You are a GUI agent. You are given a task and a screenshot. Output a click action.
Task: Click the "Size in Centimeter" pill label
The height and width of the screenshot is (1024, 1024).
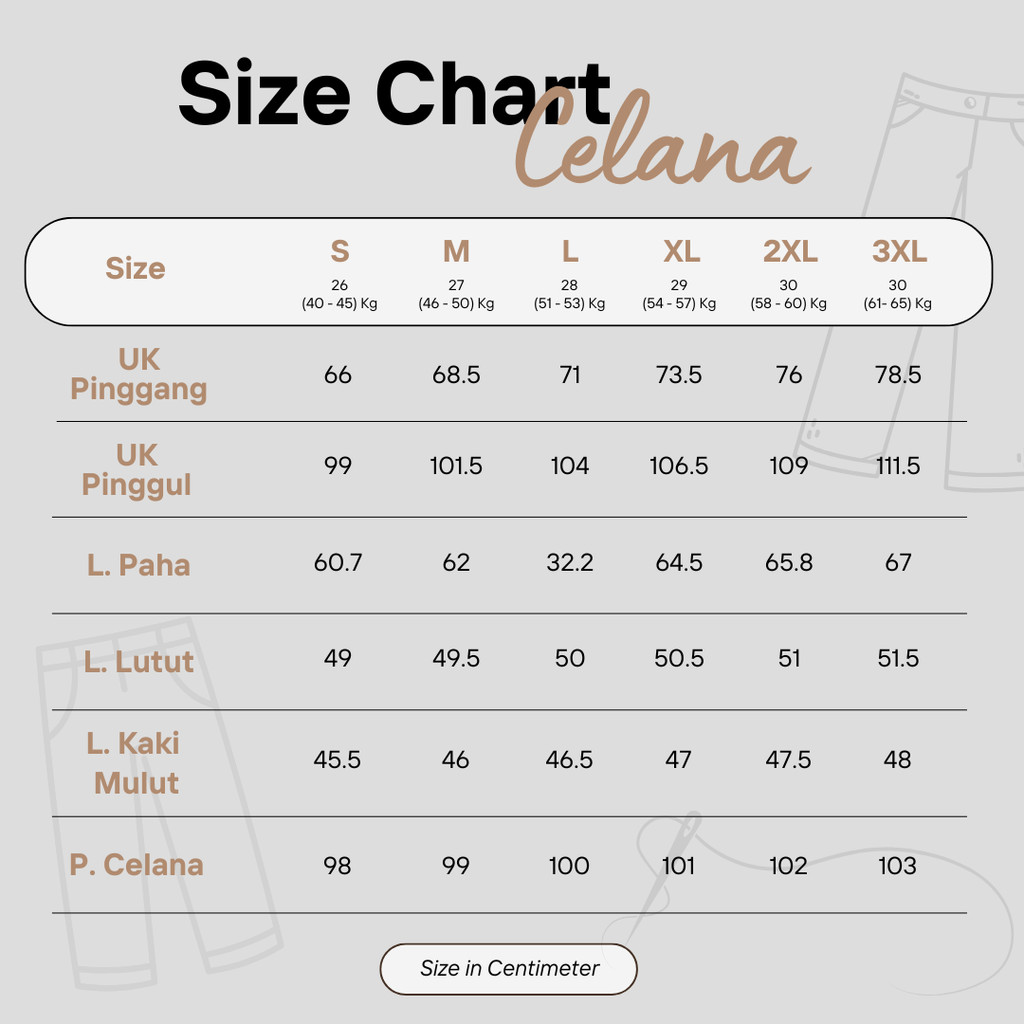coord(509,969)
